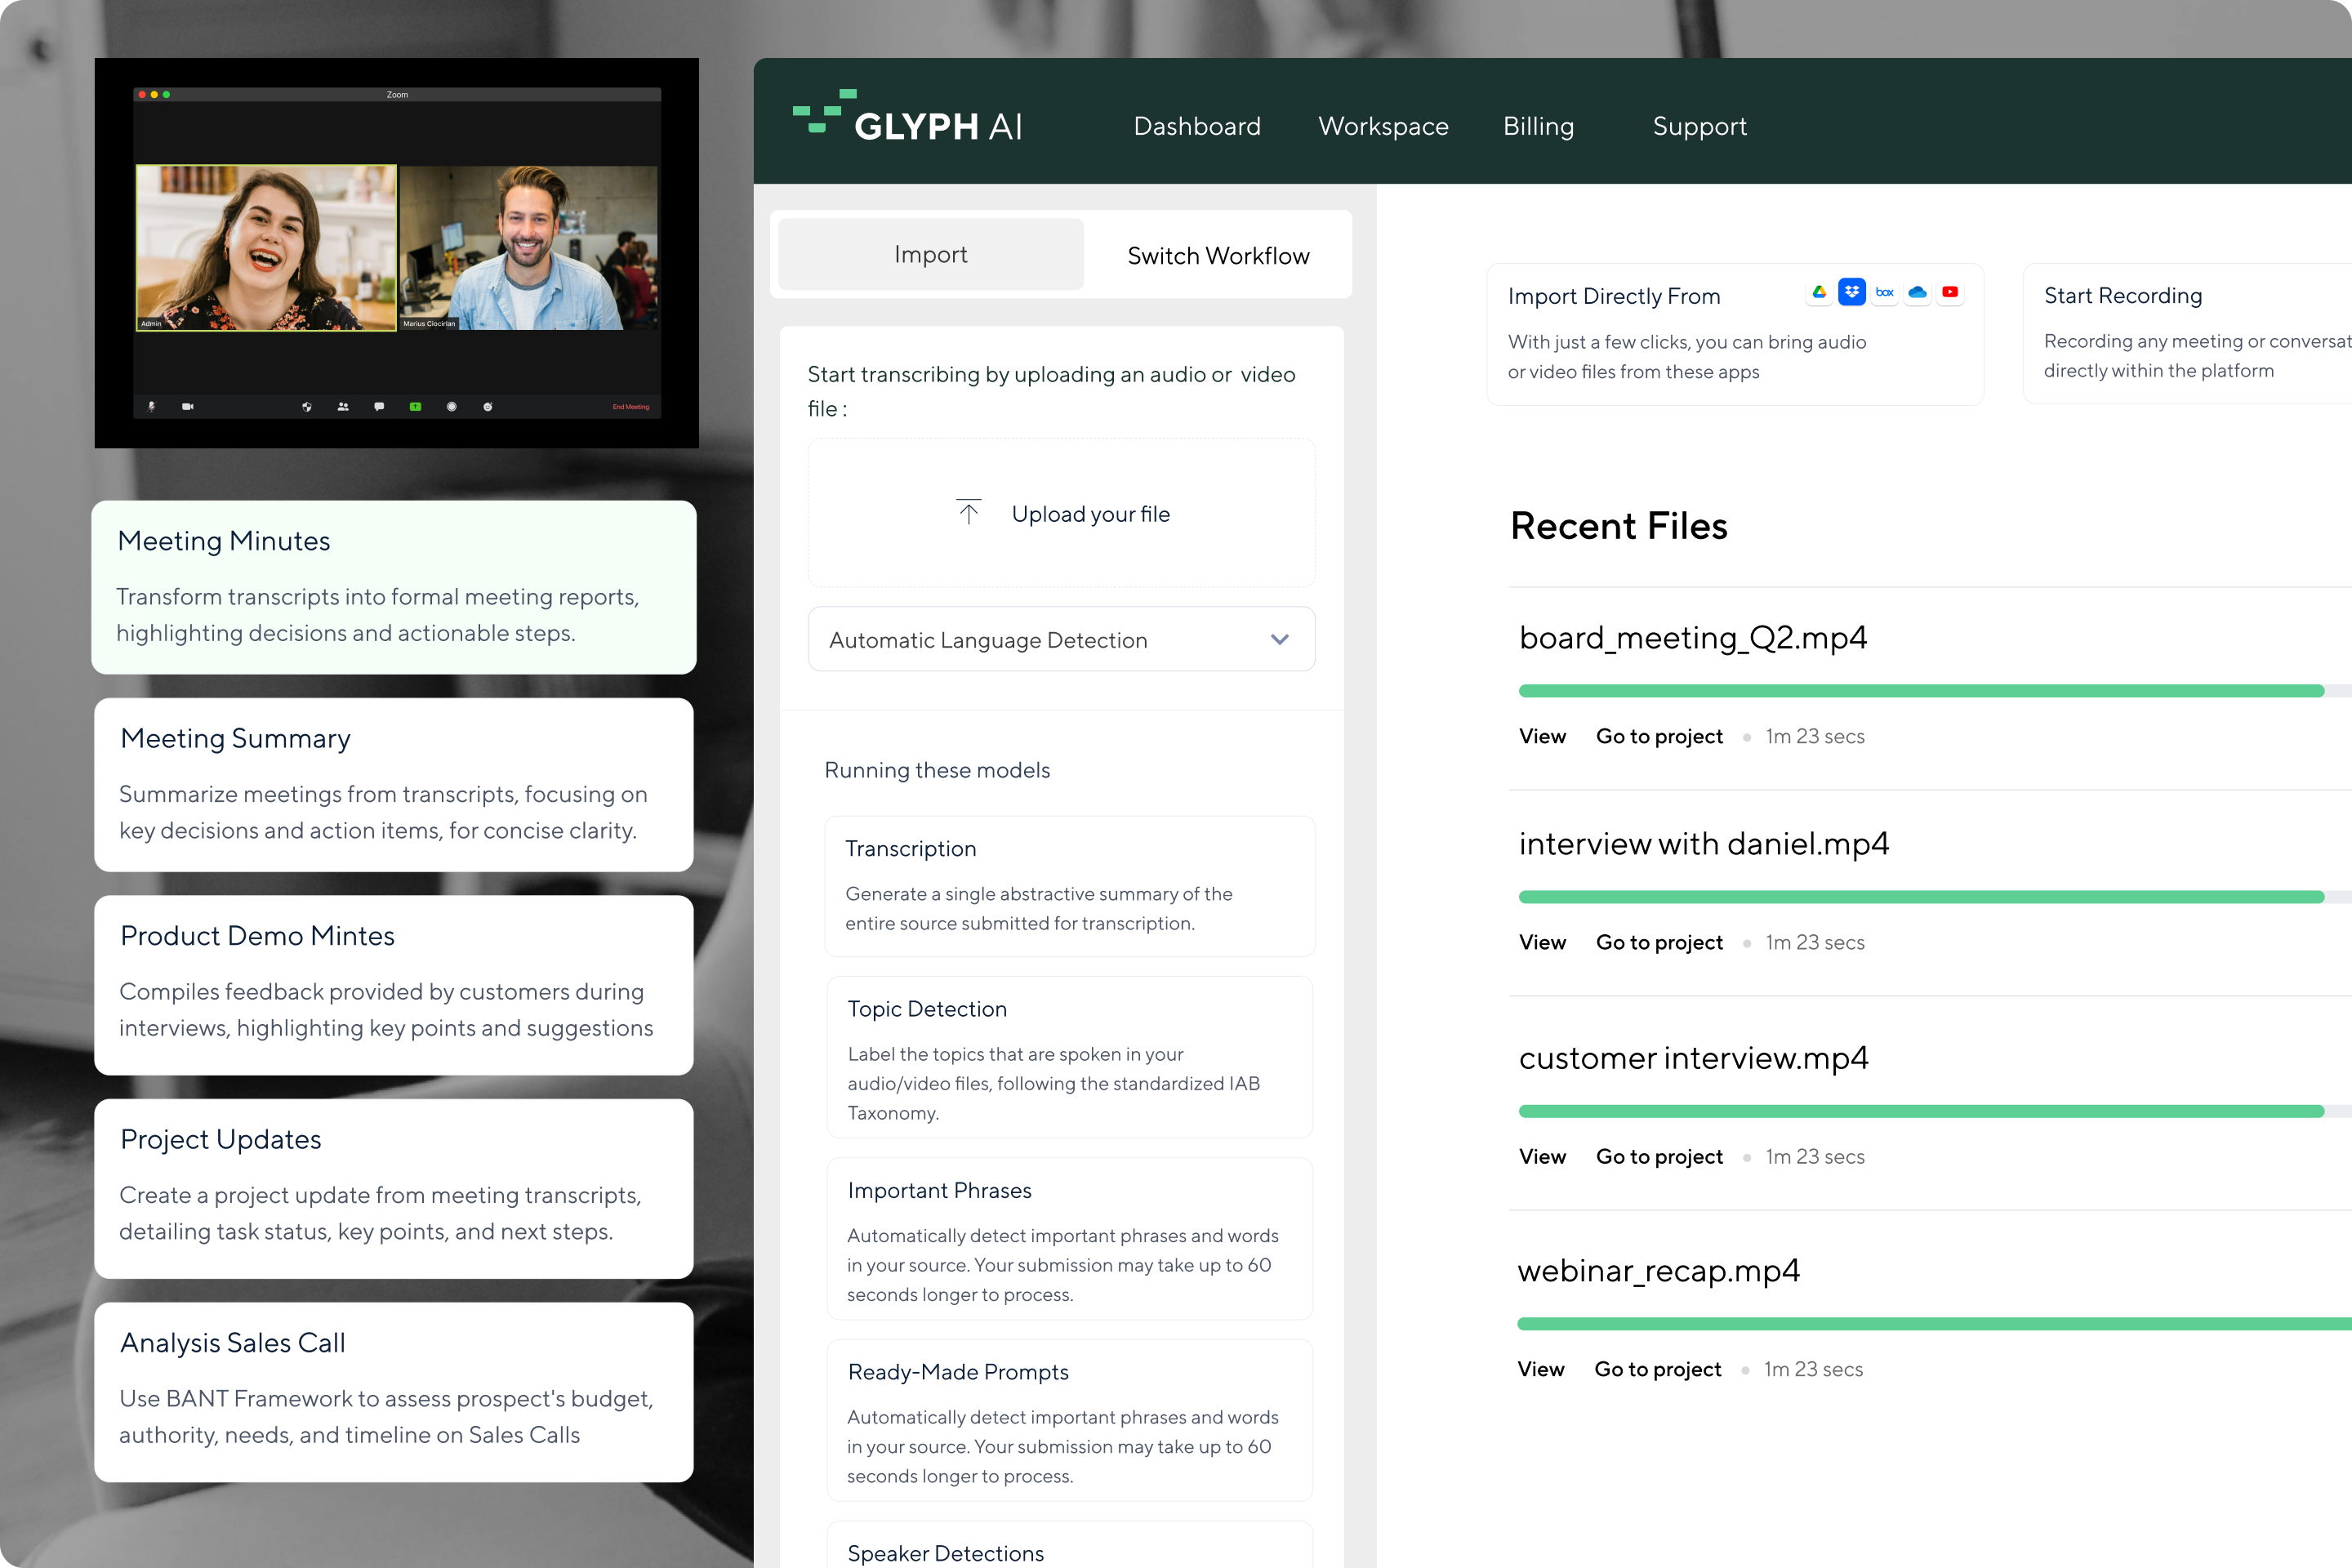
Task: Import from Box
Action: (x=1885, y=292)
